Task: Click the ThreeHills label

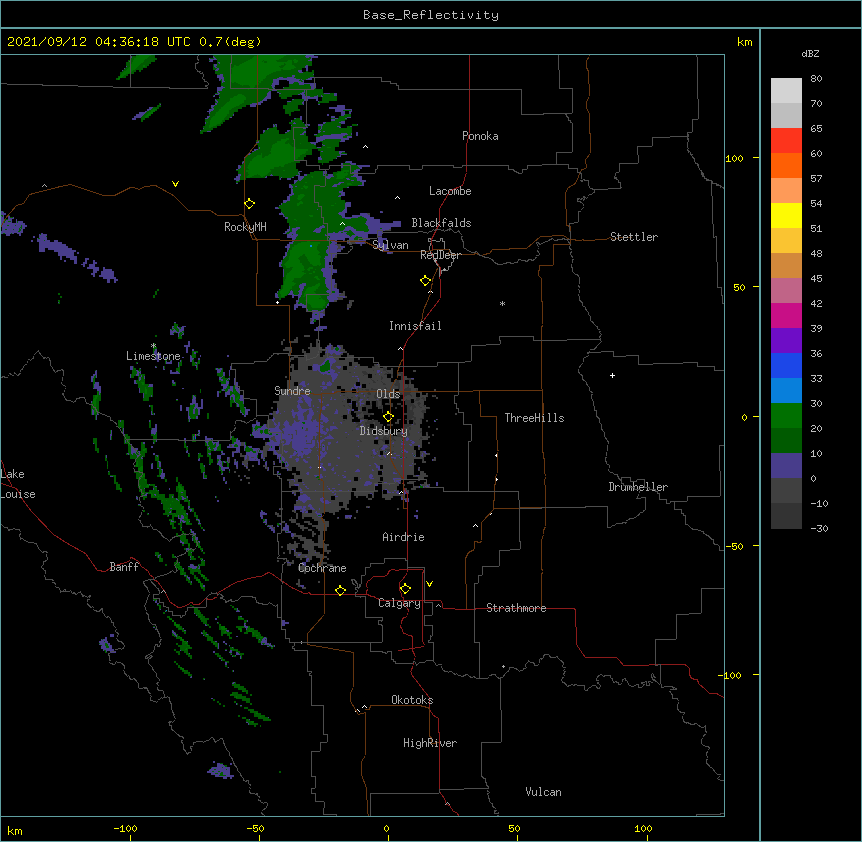Action: tap(534, 418)
